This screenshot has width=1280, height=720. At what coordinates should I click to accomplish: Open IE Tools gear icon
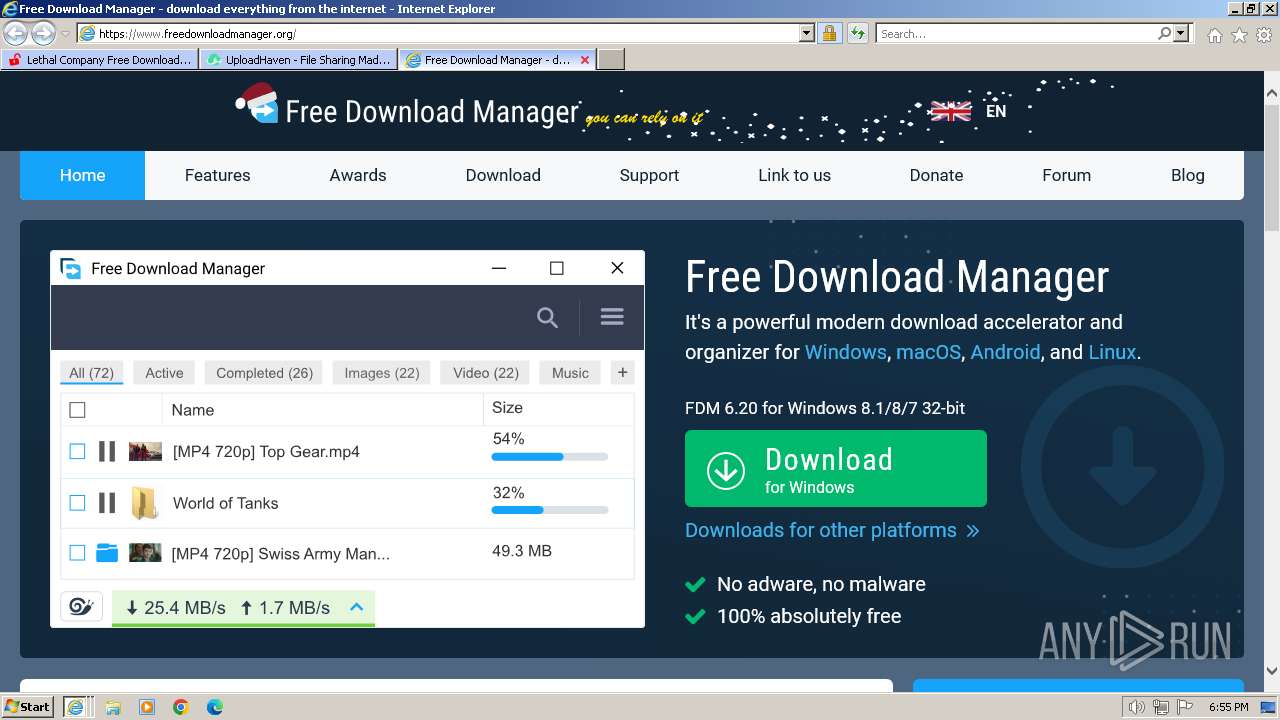click(x=1264, y=35)
